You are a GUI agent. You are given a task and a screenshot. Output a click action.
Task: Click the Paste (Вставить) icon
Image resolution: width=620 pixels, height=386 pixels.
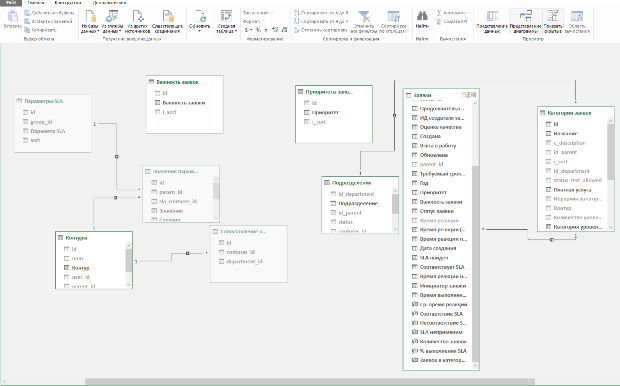[12, 17]
